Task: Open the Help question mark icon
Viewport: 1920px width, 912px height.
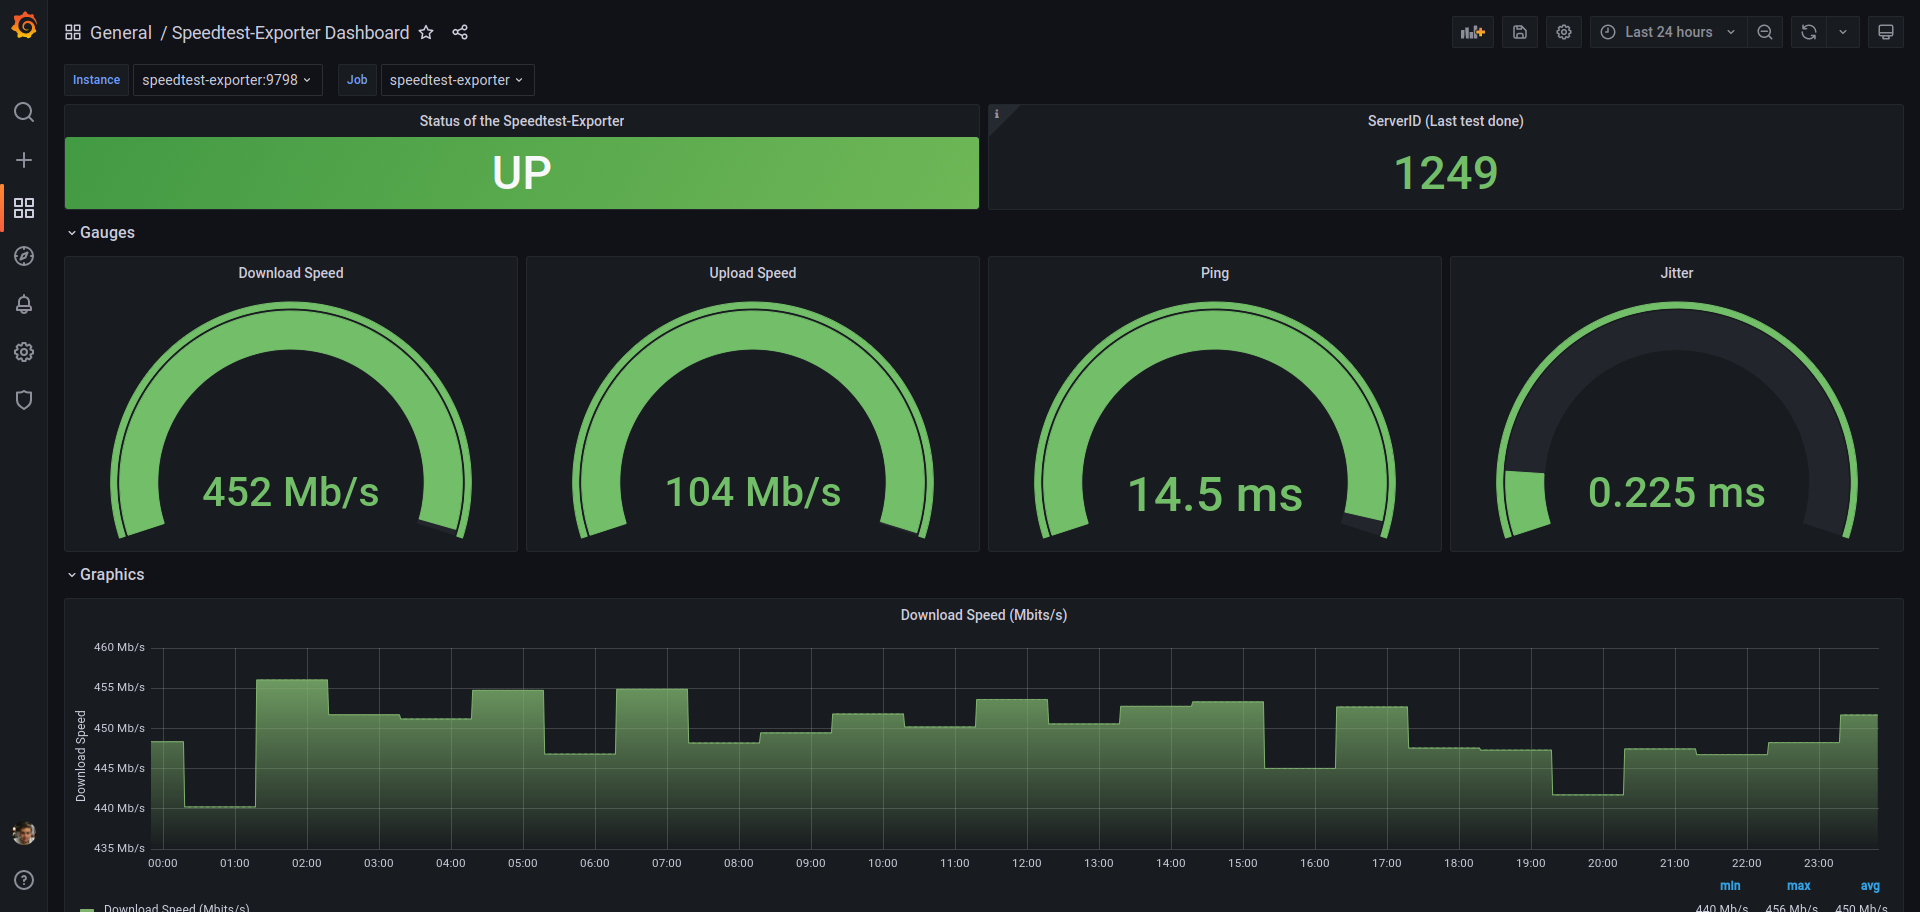Action: (24, 880)
